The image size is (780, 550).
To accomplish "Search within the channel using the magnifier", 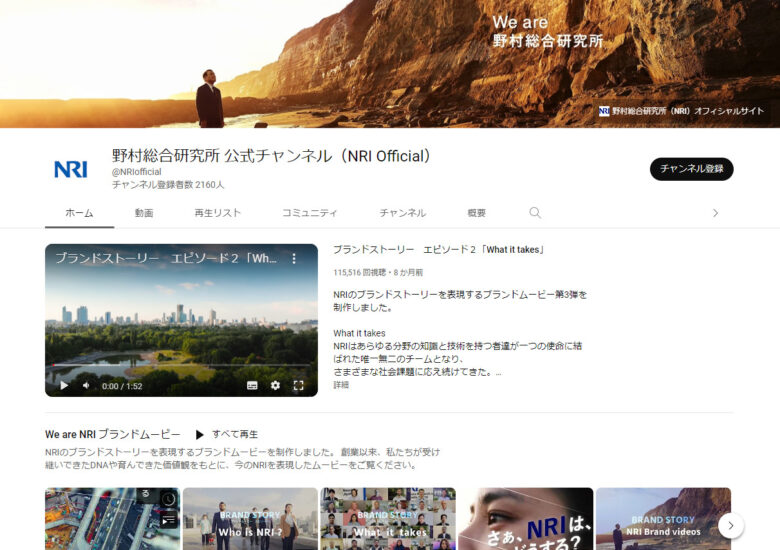I will [535, 213].
